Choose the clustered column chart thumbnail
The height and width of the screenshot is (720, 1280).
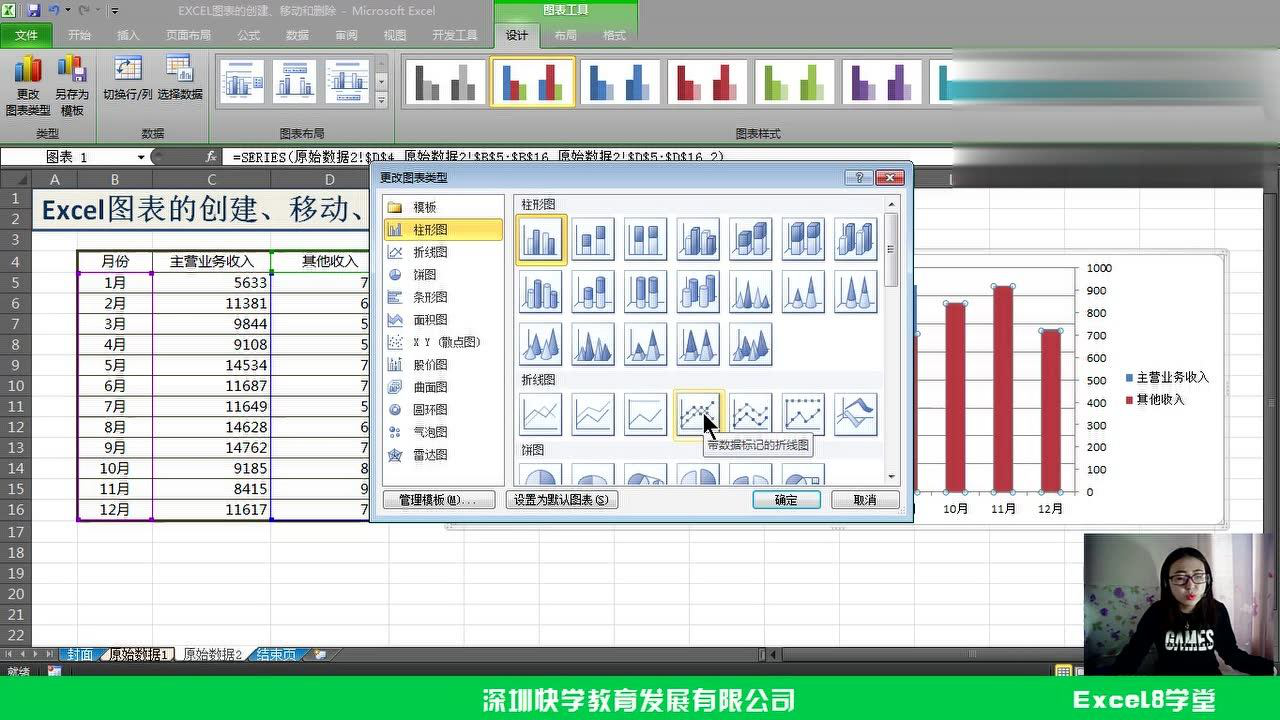coord(541,240)
